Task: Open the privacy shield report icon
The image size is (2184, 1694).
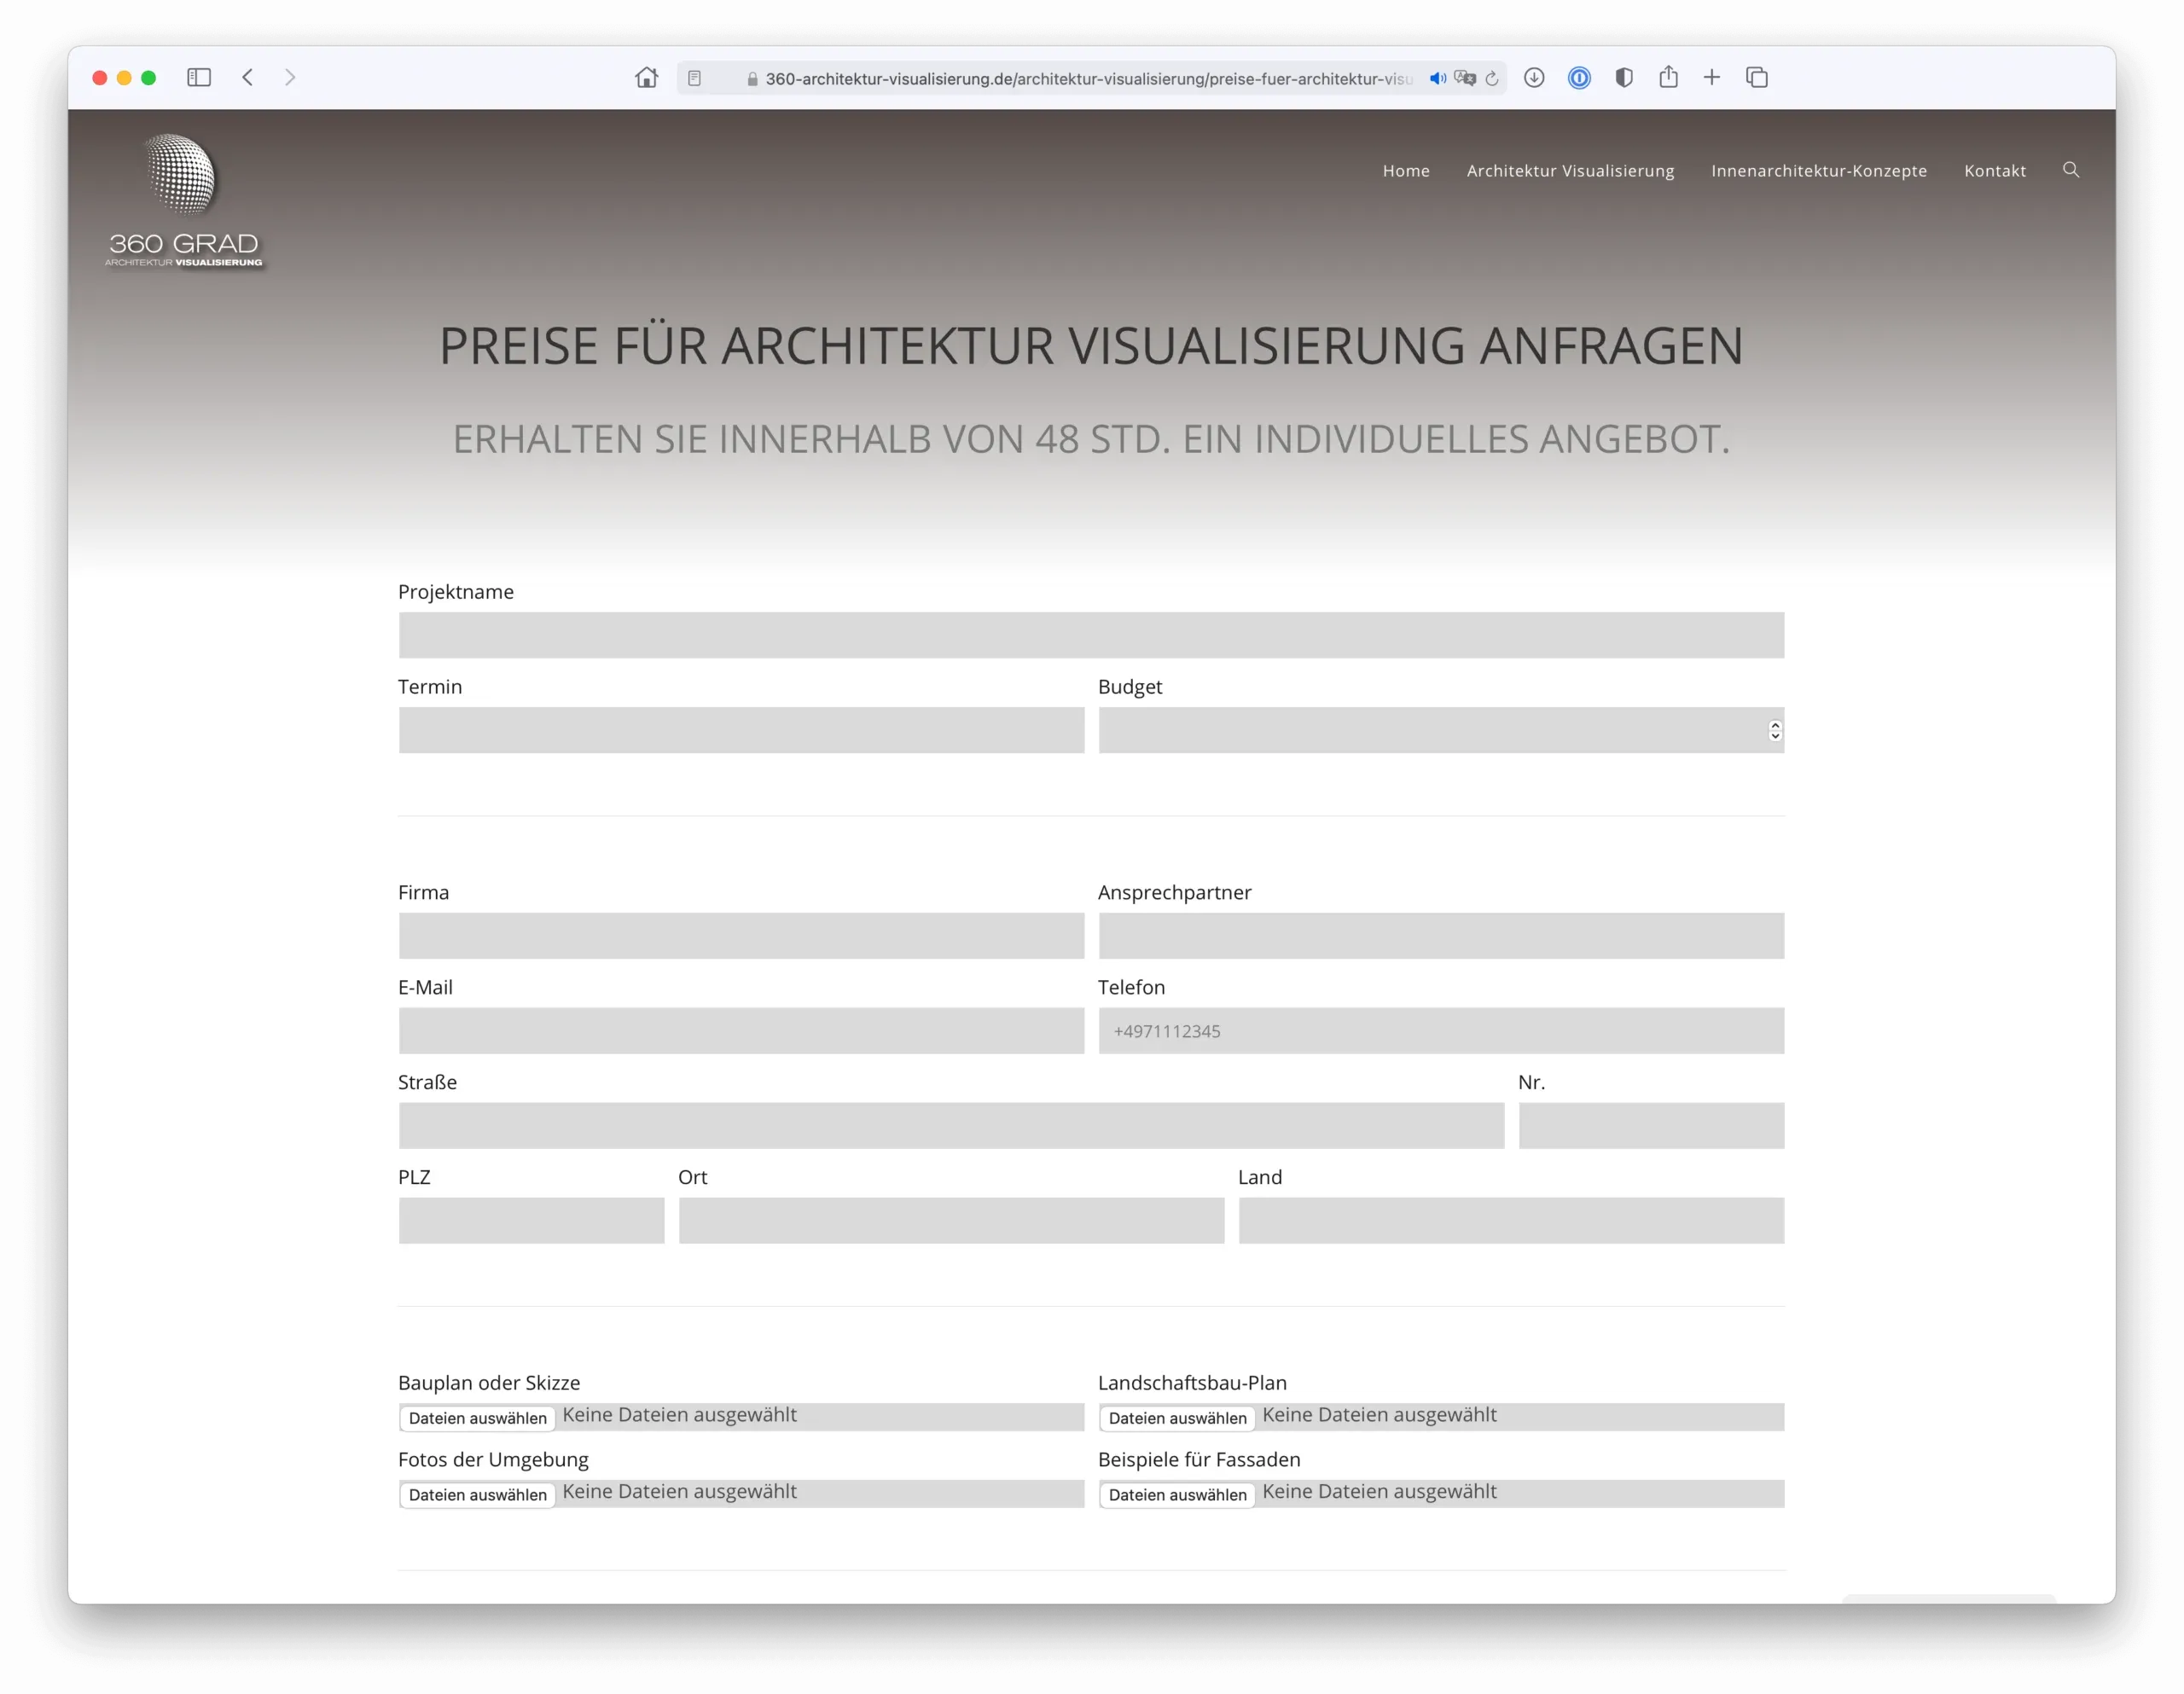Action: tap(1623, 78)
